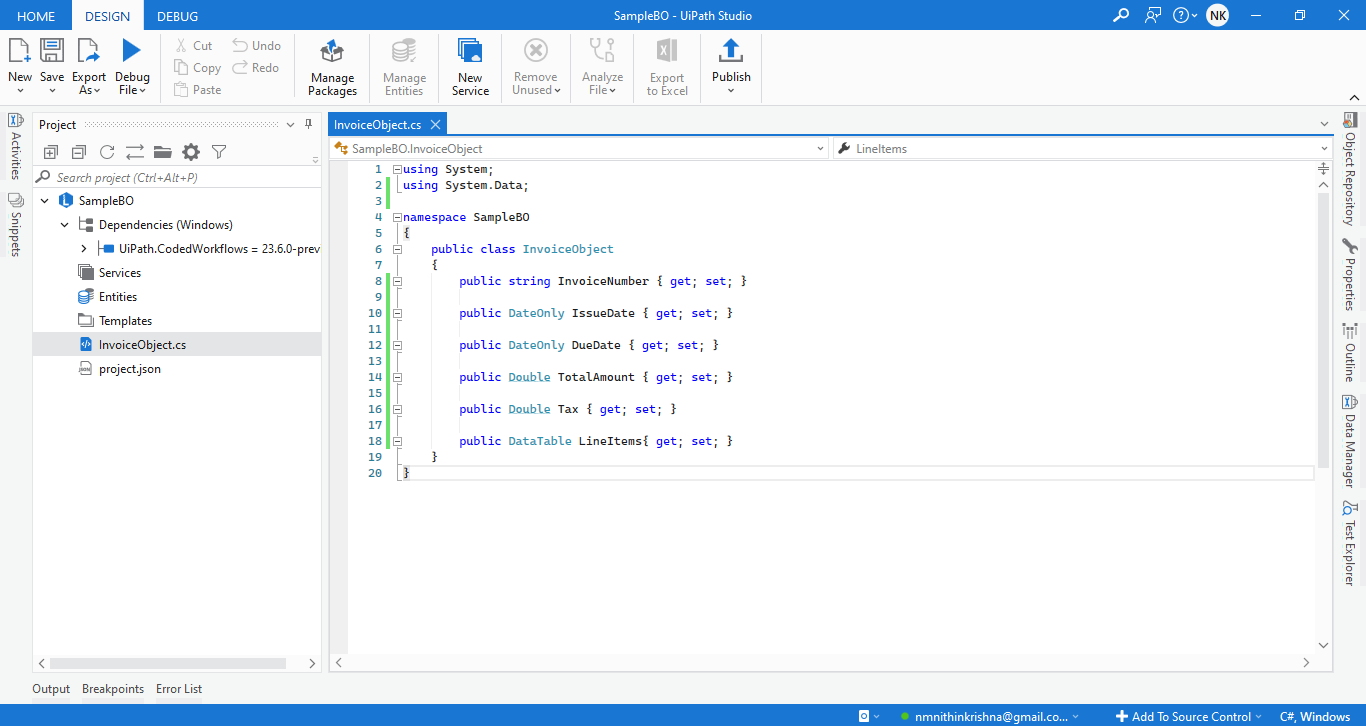1366x726 pixels.
Task: Open the Project panel options dropdown arrow
Action: click(x=291, y=124)
